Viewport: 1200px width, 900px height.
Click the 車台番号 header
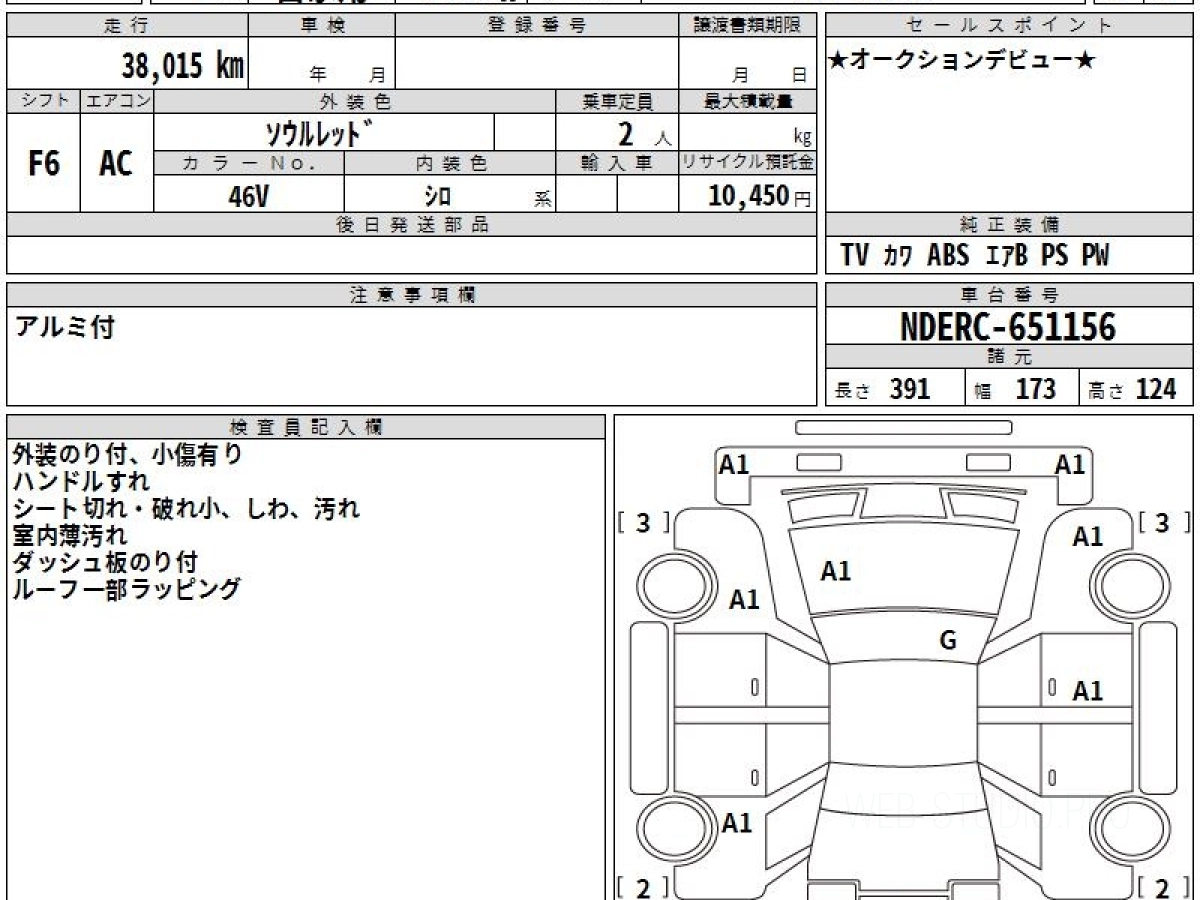pyautogui.click(x=1010, y=295)
